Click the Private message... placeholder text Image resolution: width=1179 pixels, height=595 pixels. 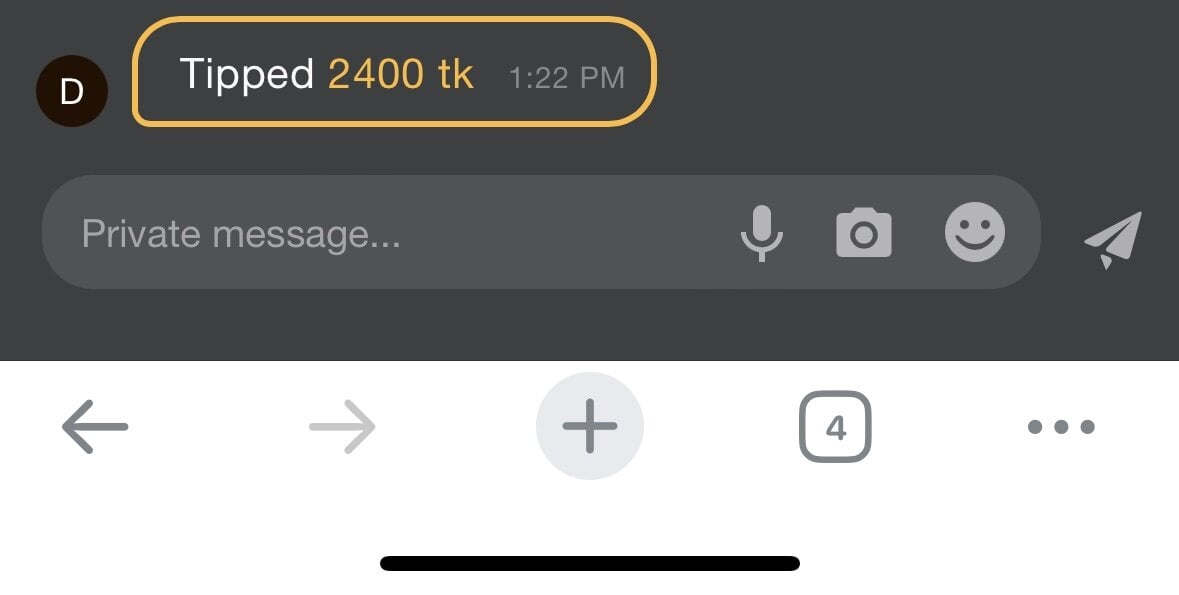pos(241,234)
